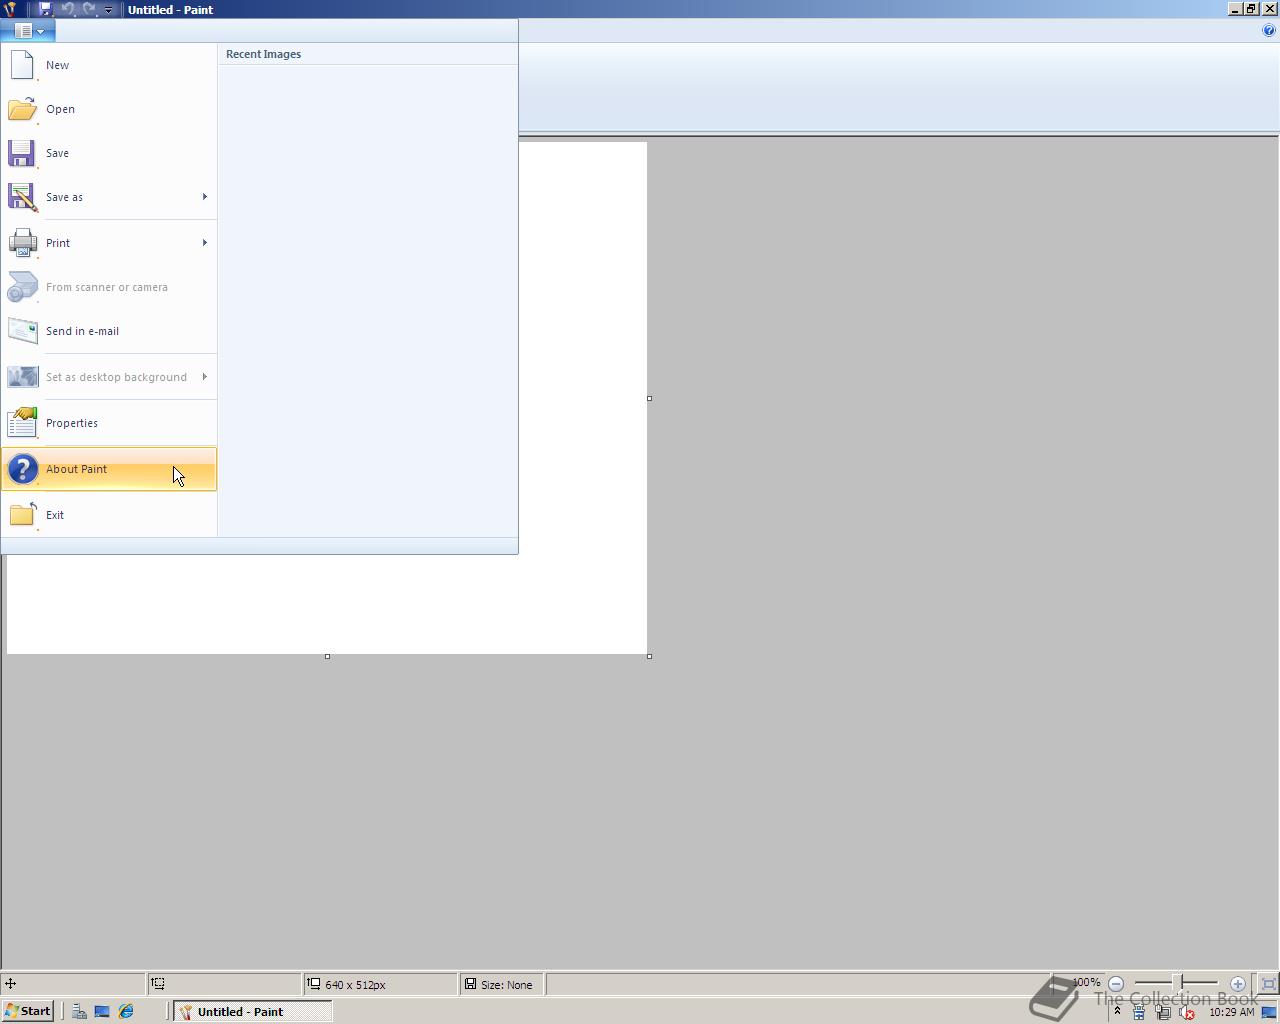Click the Save icon in Quick Access Toolbar

45,9
